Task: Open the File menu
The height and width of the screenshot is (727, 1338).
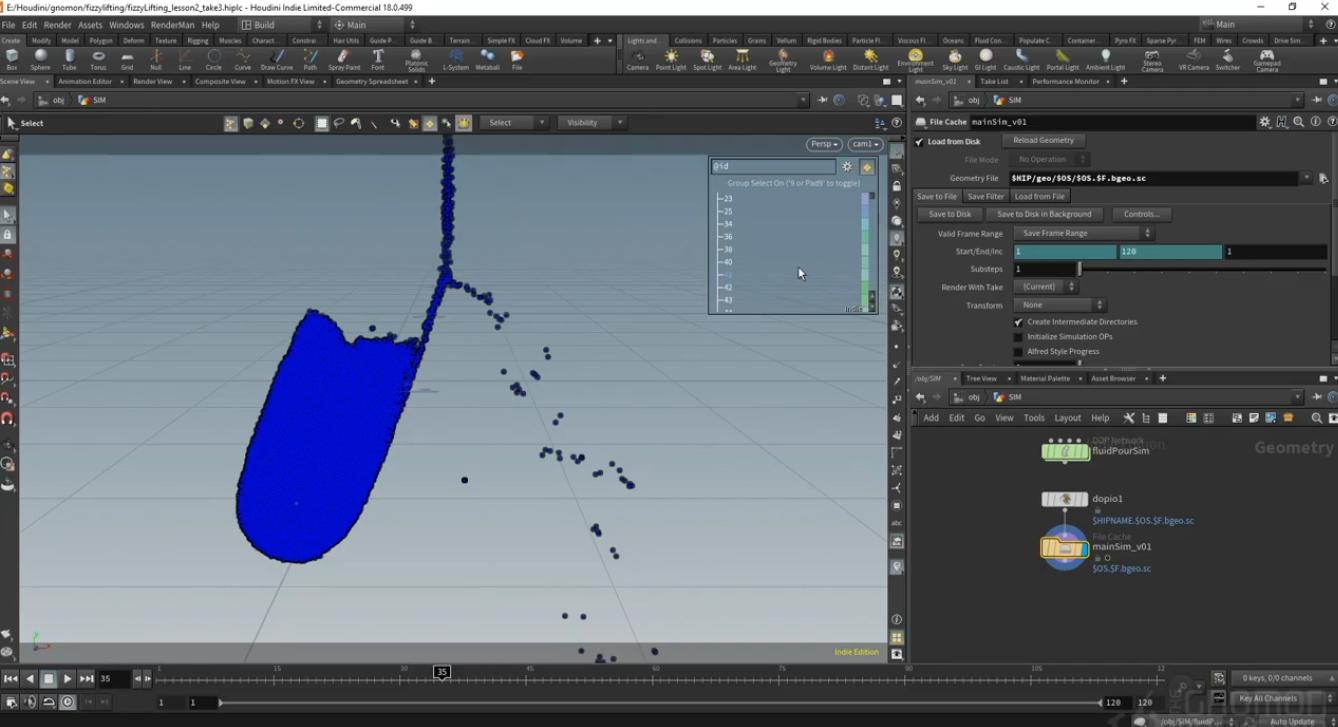Action: coord(8,25)
